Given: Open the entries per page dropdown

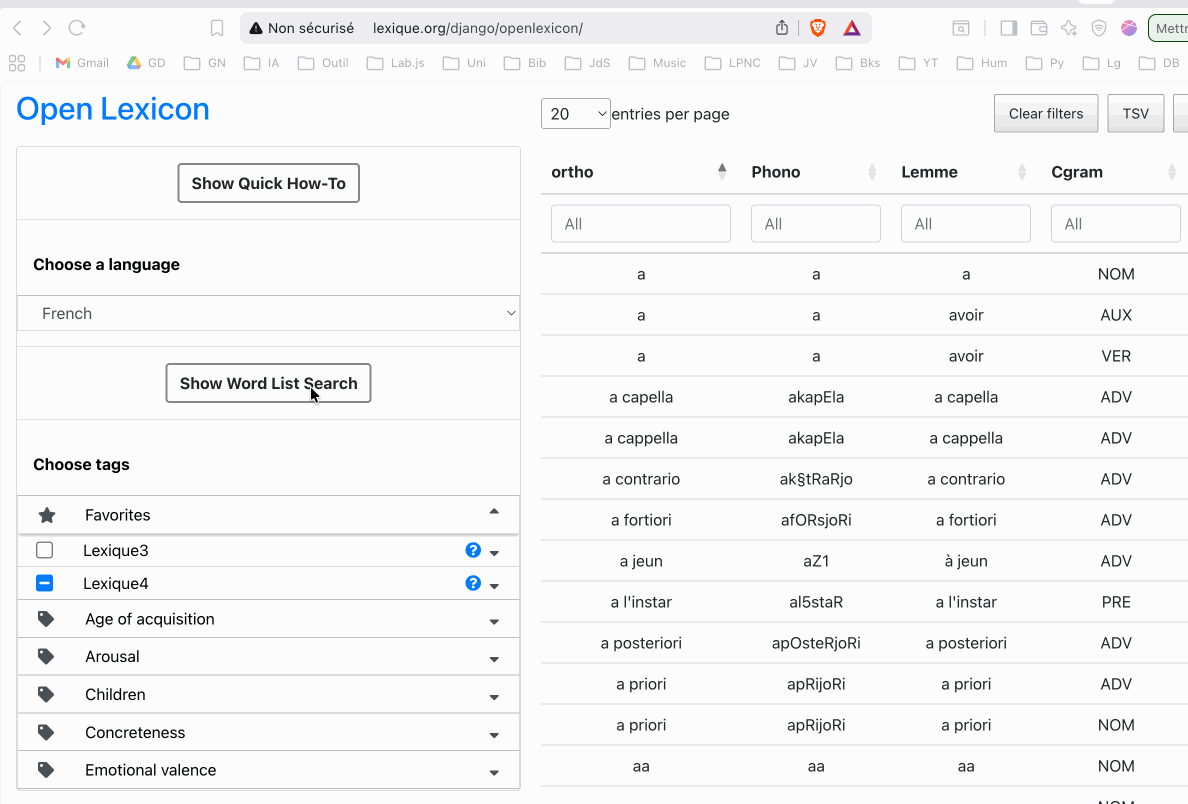Looking at the screenshot, I should [x=576, y=114].
